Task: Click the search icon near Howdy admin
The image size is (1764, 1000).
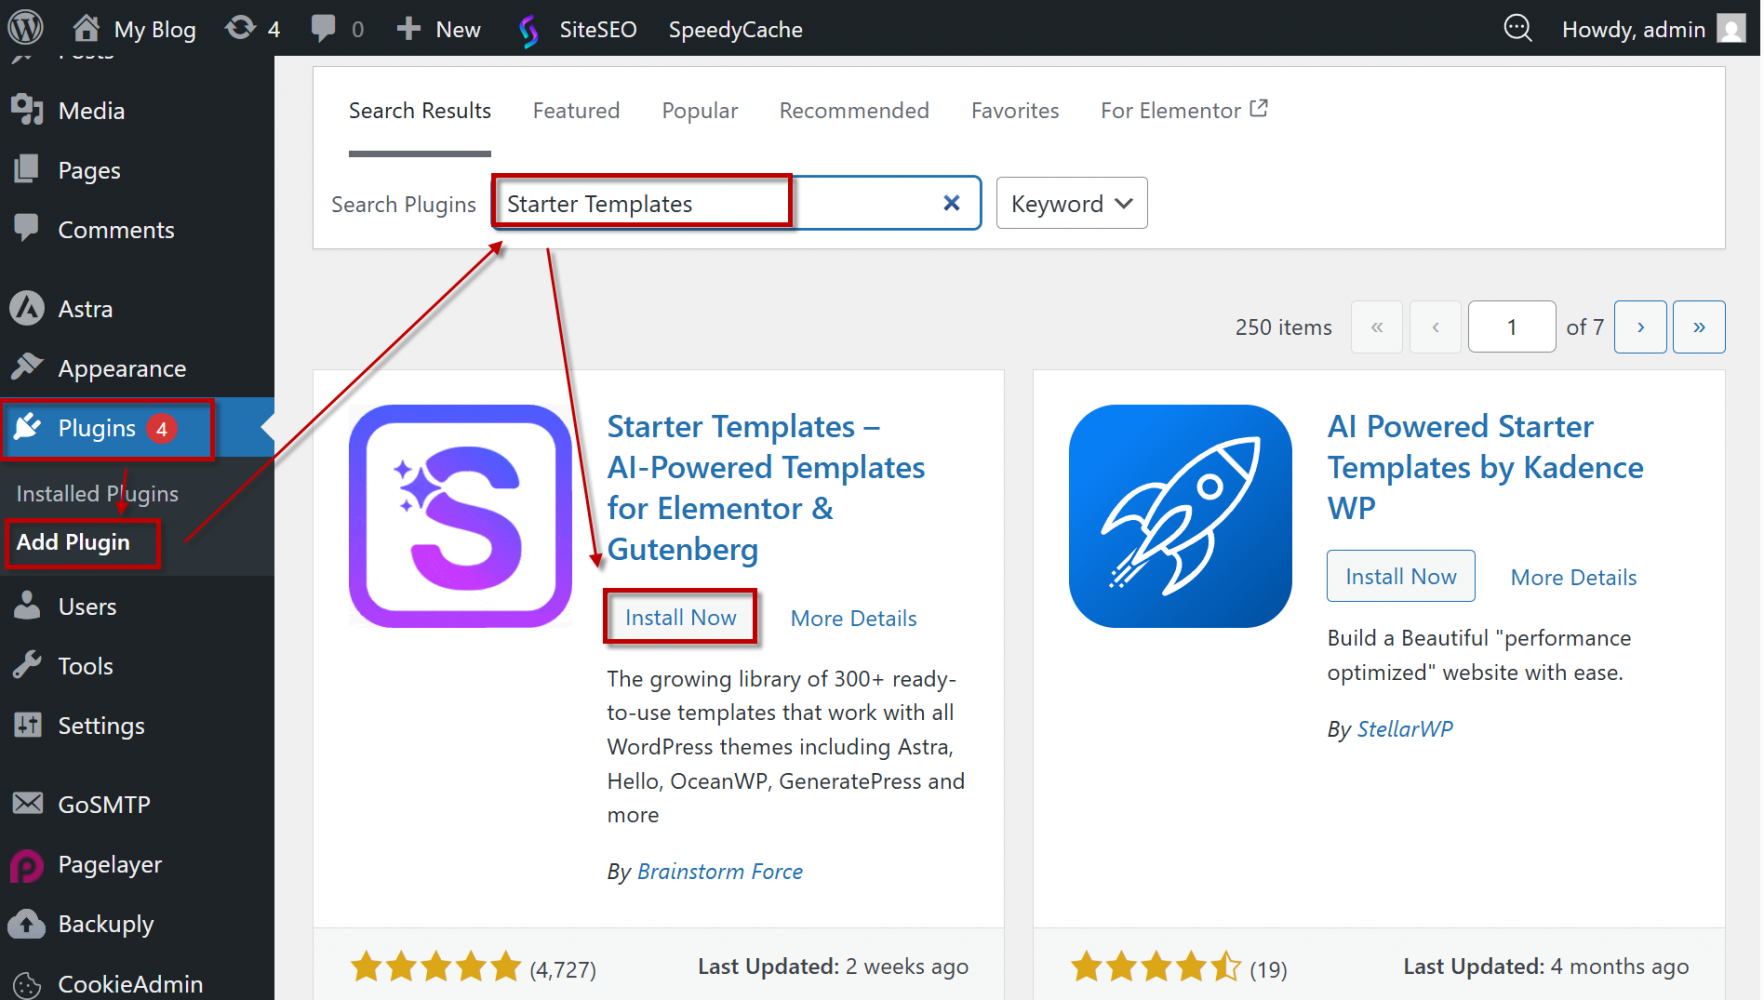Action: click(x=1517, y=28)
